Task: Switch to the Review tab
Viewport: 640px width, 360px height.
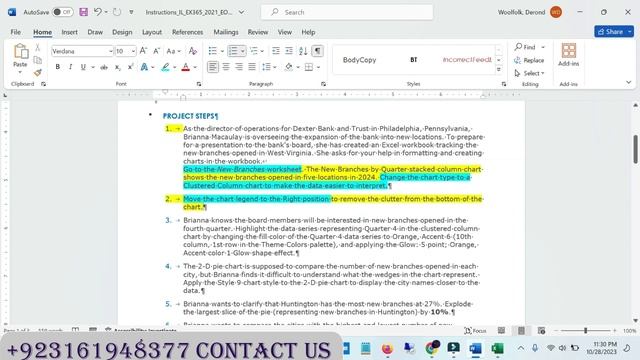Action: (258, 32)
